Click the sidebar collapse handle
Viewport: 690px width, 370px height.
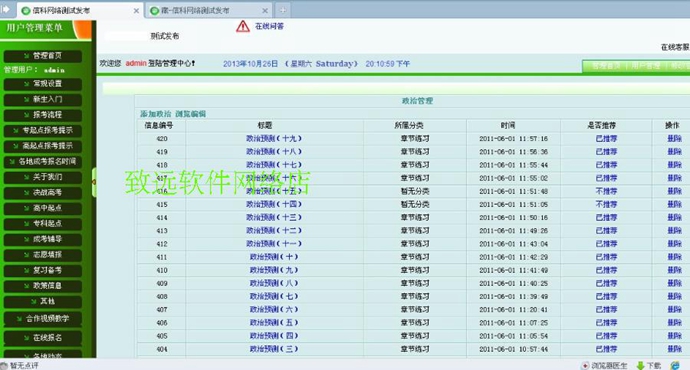click(94, 182)
